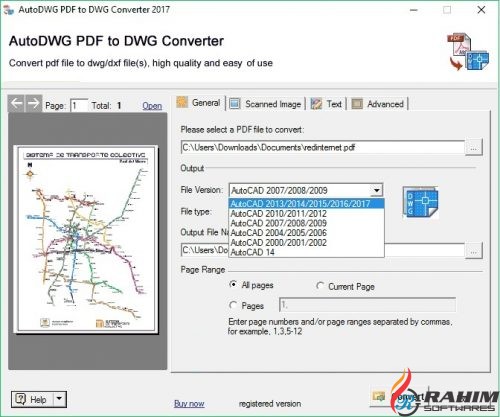500x417 pixels.
Task: Switch to the Text tab
Action: point(326,104)
